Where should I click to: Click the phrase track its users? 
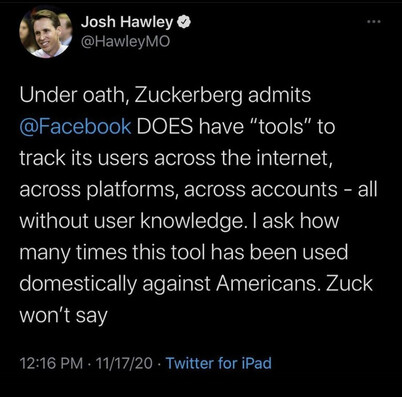[x=84, y=158]
